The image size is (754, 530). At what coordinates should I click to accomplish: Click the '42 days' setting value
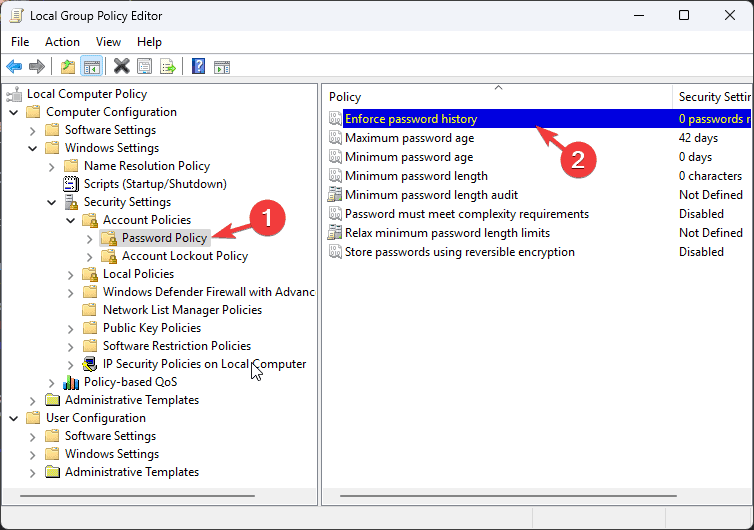[698, 138]
